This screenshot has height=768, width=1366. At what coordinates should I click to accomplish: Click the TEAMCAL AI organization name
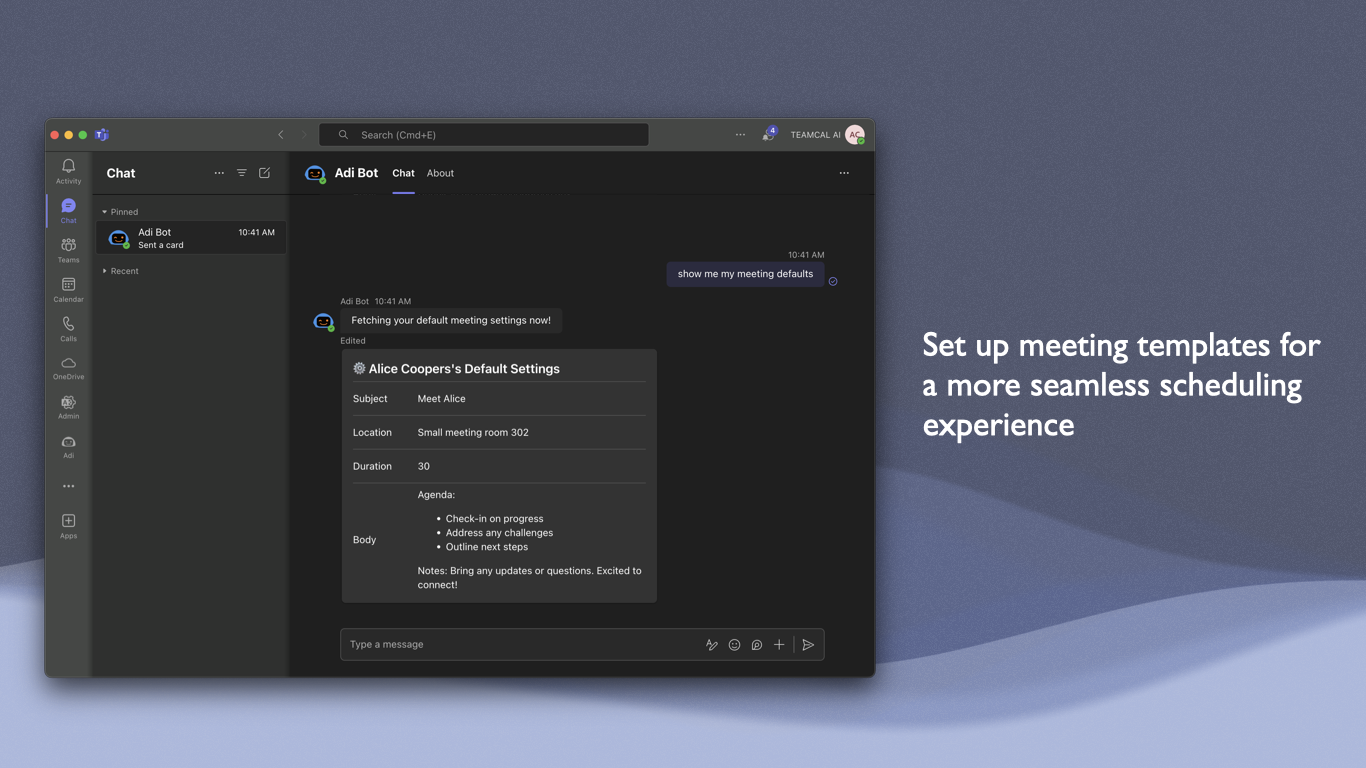tap(815, 135)
